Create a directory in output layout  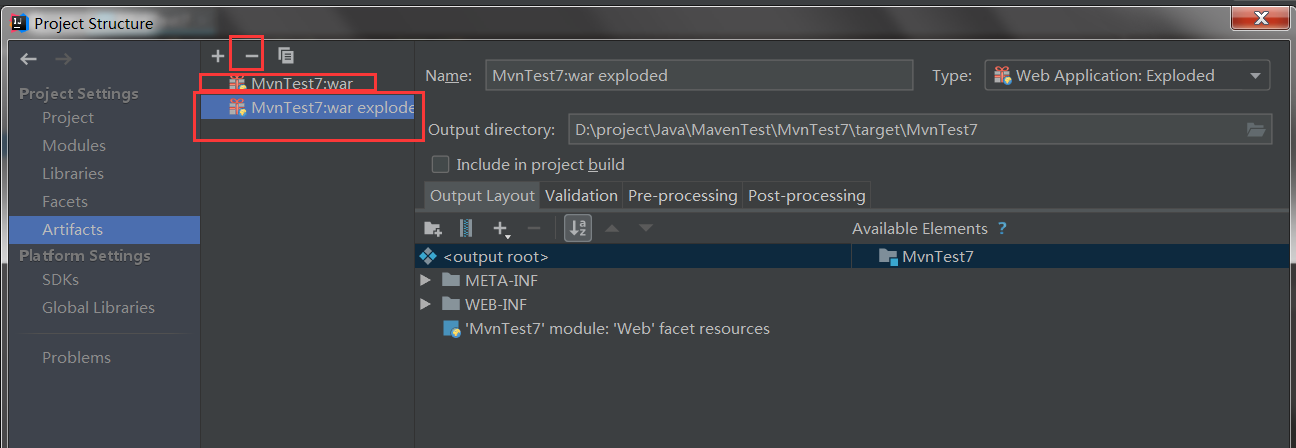tap(433, 229)
